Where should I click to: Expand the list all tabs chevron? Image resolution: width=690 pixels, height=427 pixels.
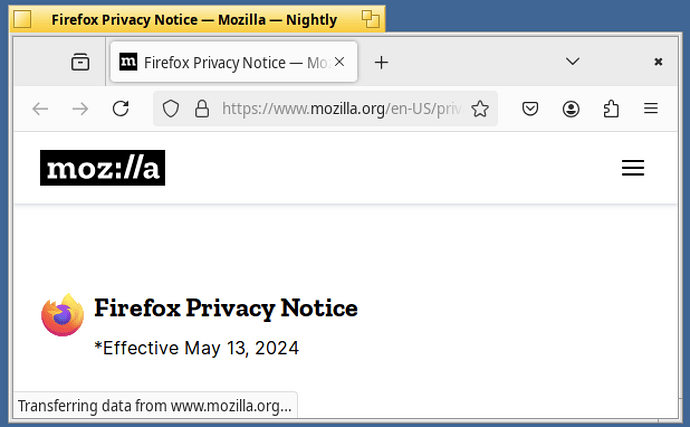[573, 61]
